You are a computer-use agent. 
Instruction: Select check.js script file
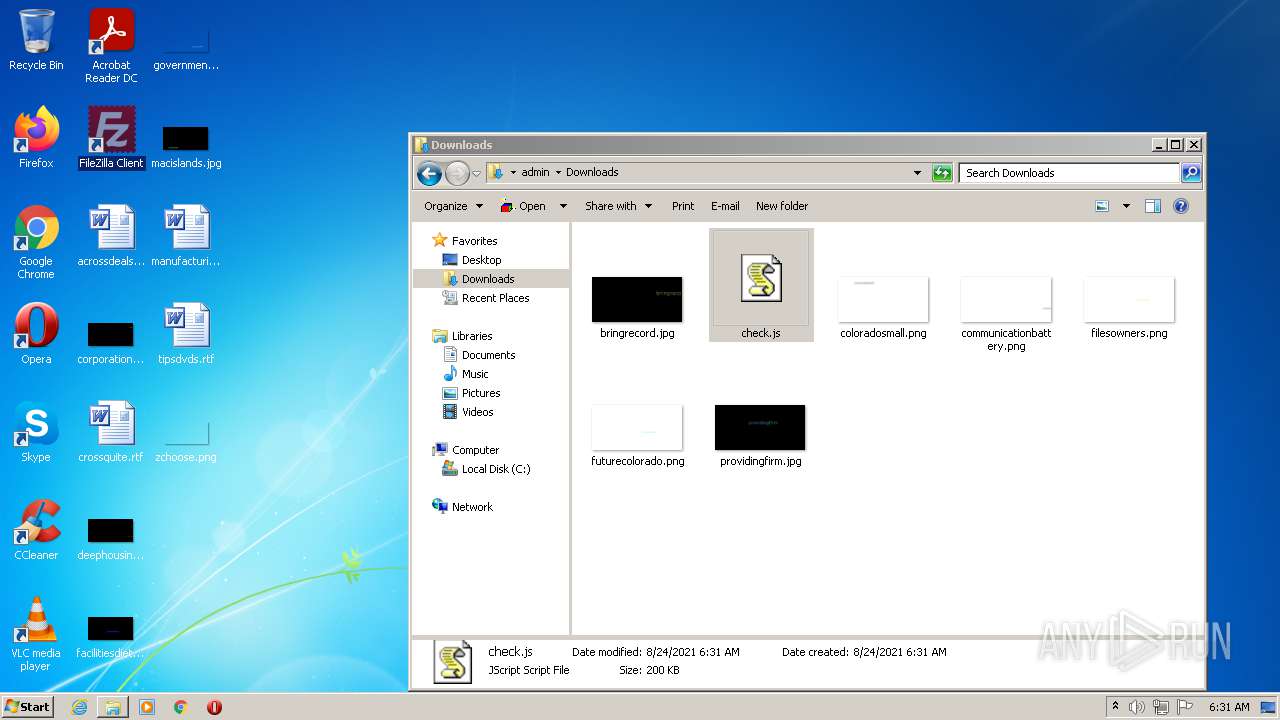coord(761,285)
